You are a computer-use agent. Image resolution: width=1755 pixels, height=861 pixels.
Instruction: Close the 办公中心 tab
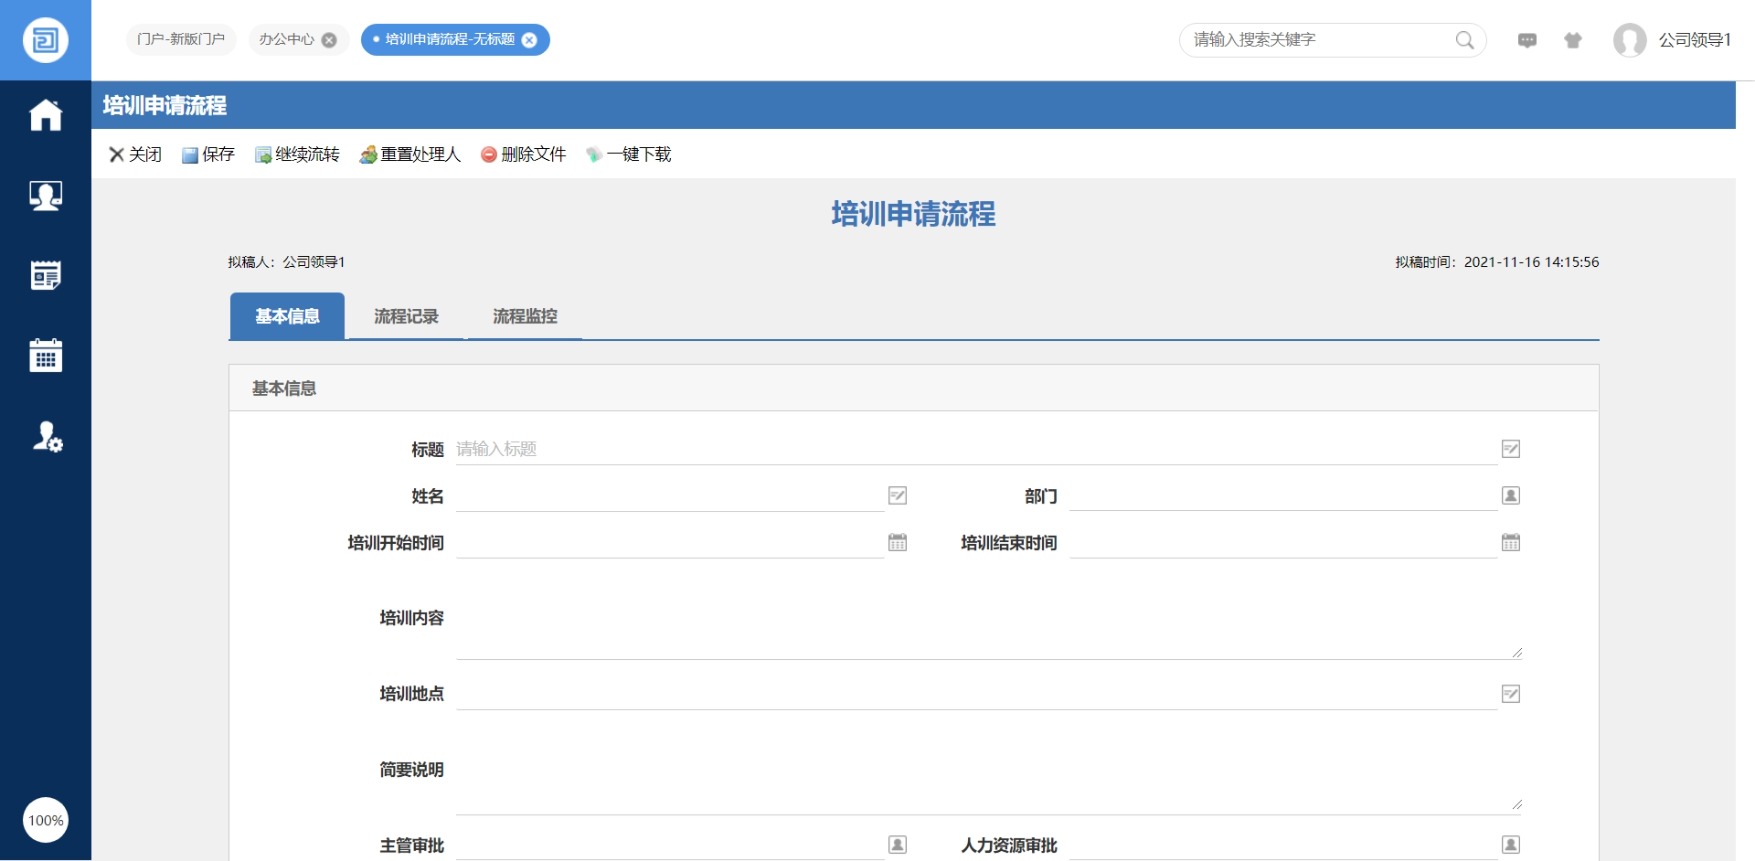(x=329, y=40)
